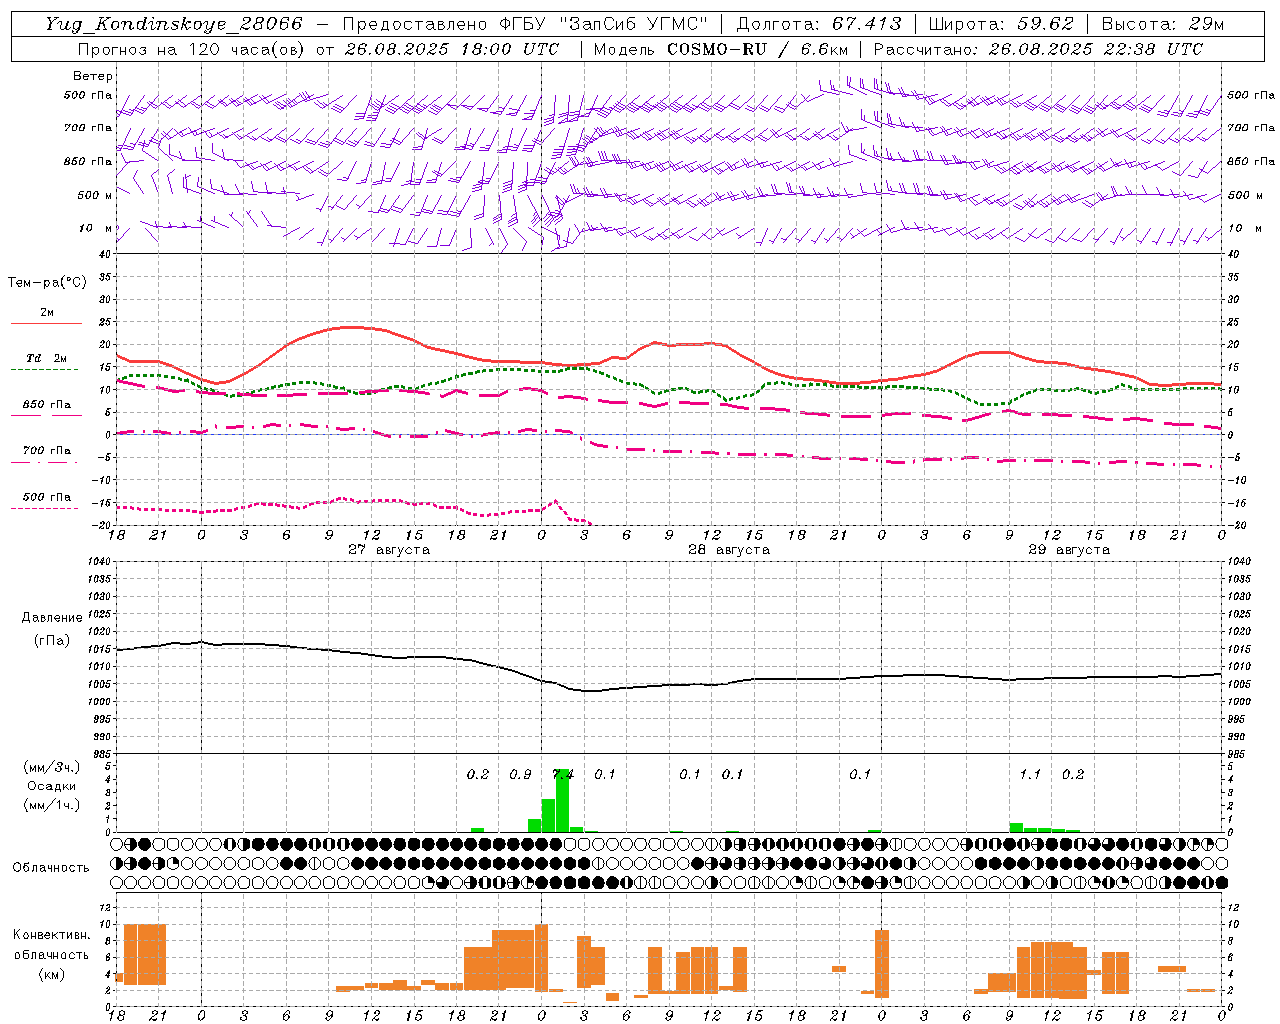Click the precipitation value '7.4'

click(563, 775)
